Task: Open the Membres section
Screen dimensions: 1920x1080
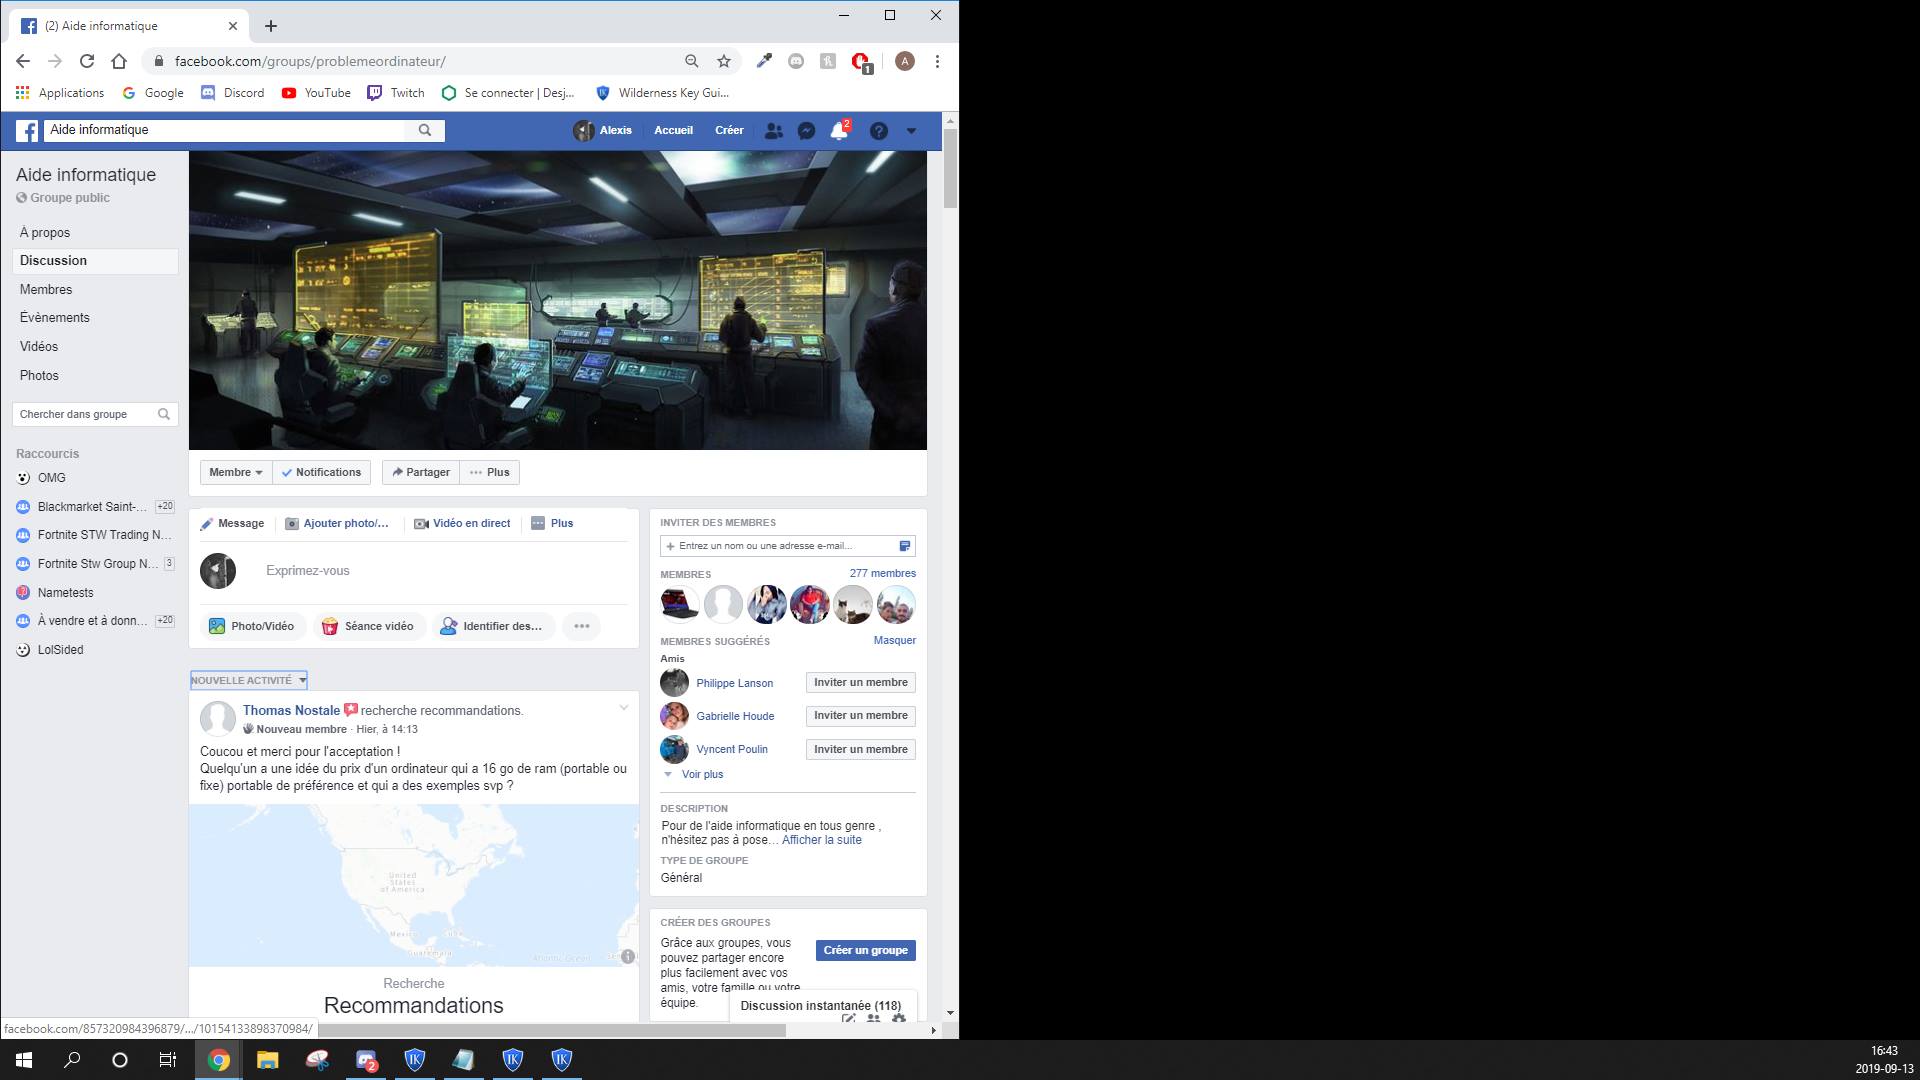Action: [x=46, y=289]
